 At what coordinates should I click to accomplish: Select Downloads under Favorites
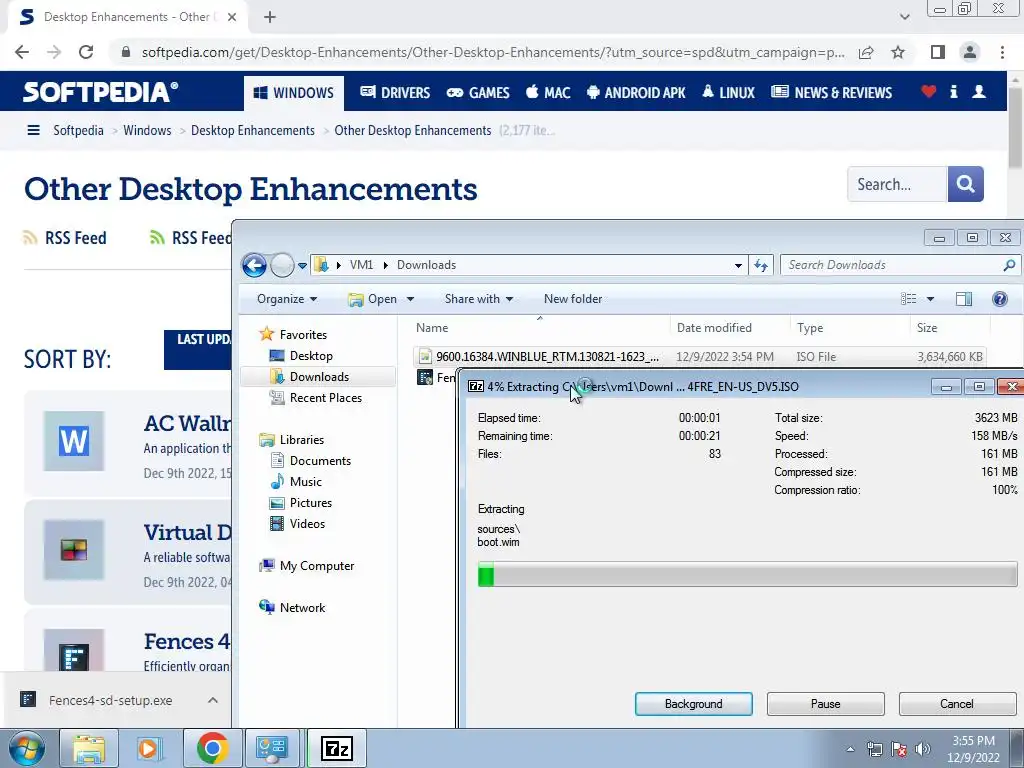319,377
